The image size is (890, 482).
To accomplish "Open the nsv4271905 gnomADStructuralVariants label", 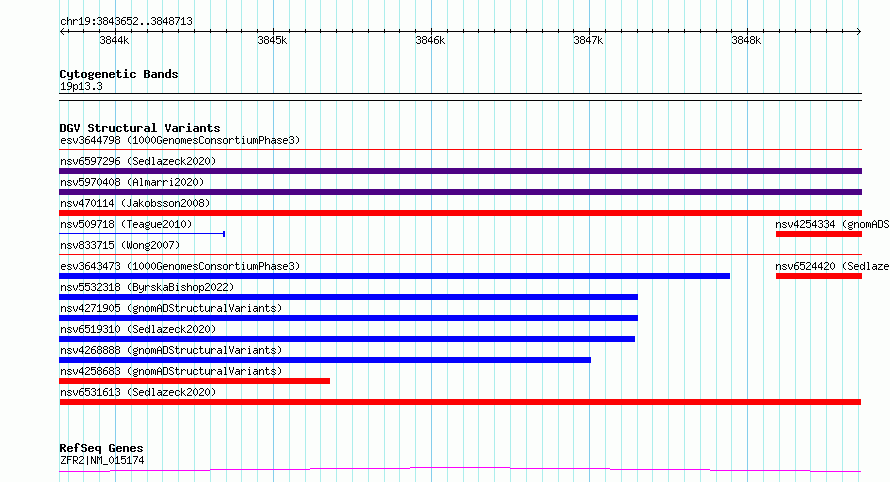I will [171, 308].
